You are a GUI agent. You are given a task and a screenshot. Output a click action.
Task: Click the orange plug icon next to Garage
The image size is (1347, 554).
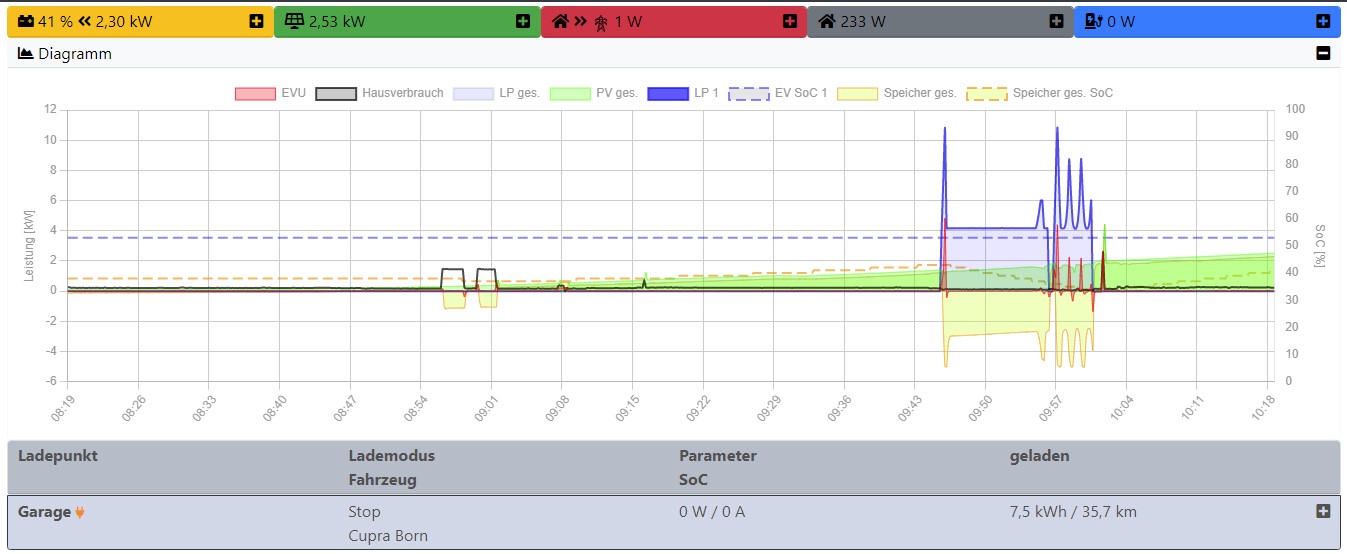tap(81, 513)
